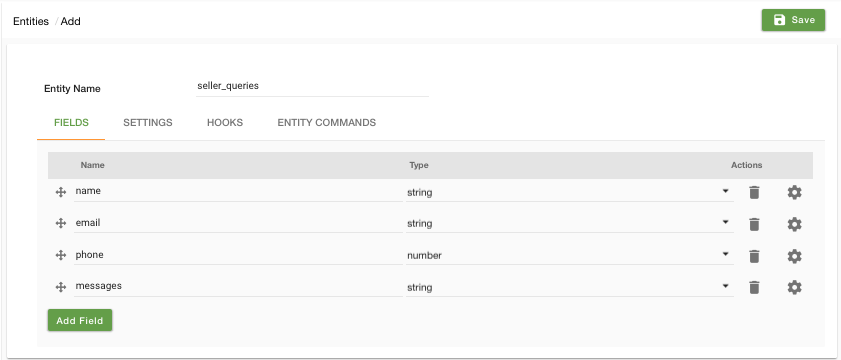Switch to the Fields tab

coord(71,122)
